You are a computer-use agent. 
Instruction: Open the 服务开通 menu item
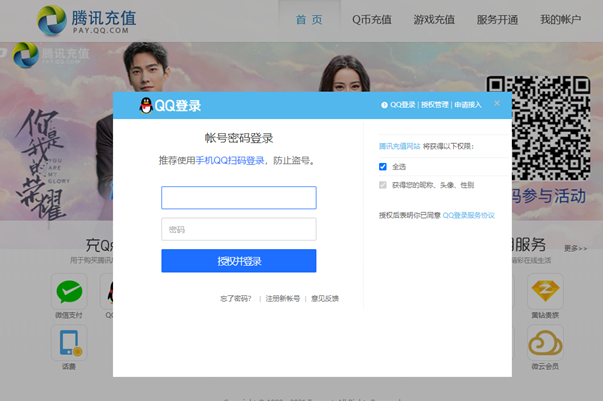pyautogui.click(x=497, y=20)
